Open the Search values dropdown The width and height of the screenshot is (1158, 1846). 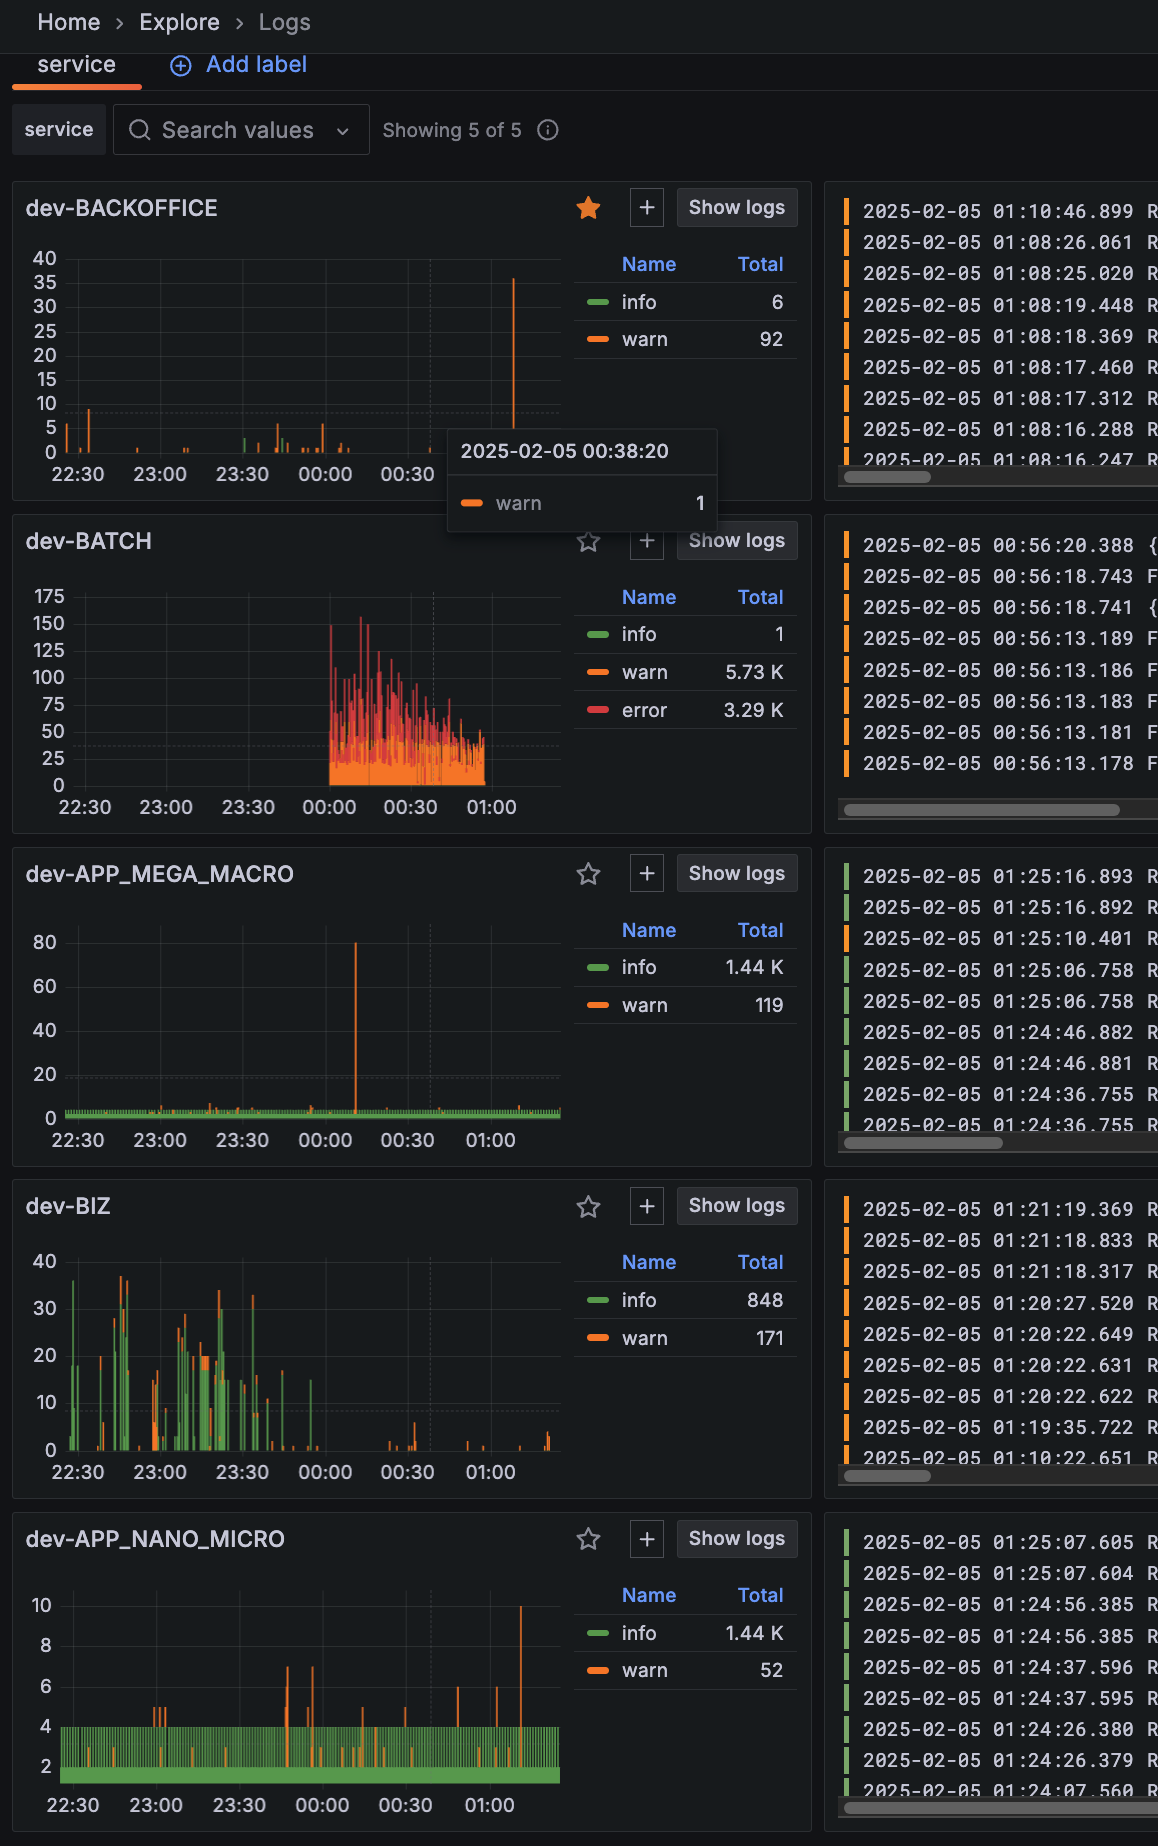pos(241,130)
